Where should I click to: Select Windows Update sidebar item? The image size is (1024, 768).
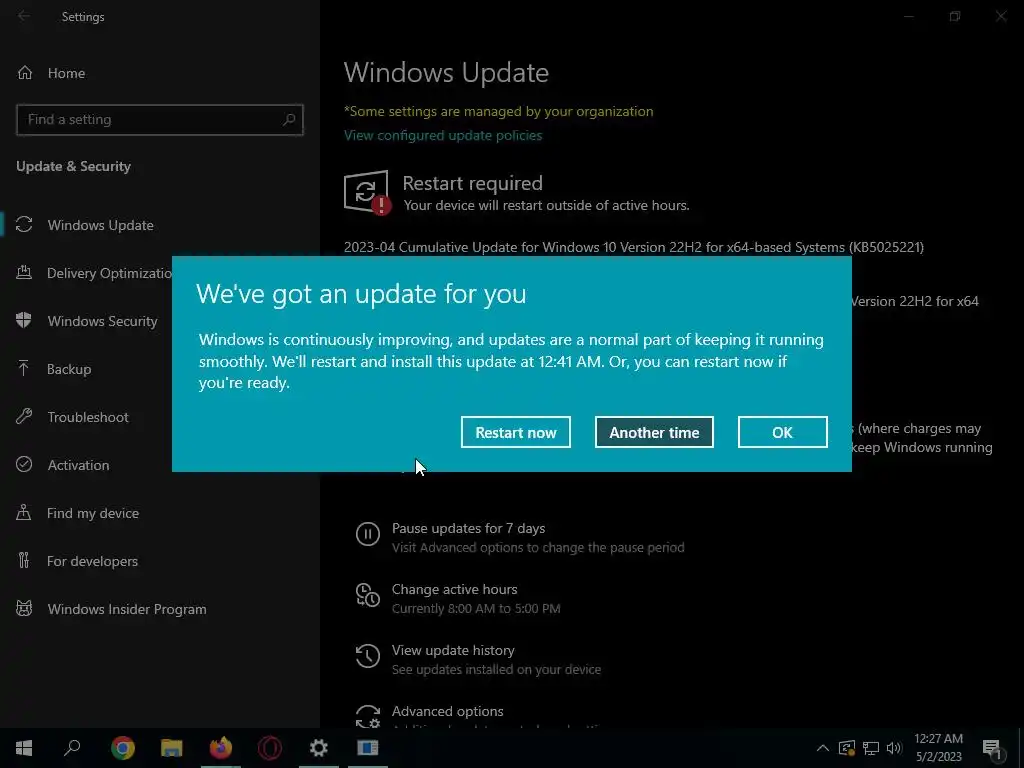point(101,225)
